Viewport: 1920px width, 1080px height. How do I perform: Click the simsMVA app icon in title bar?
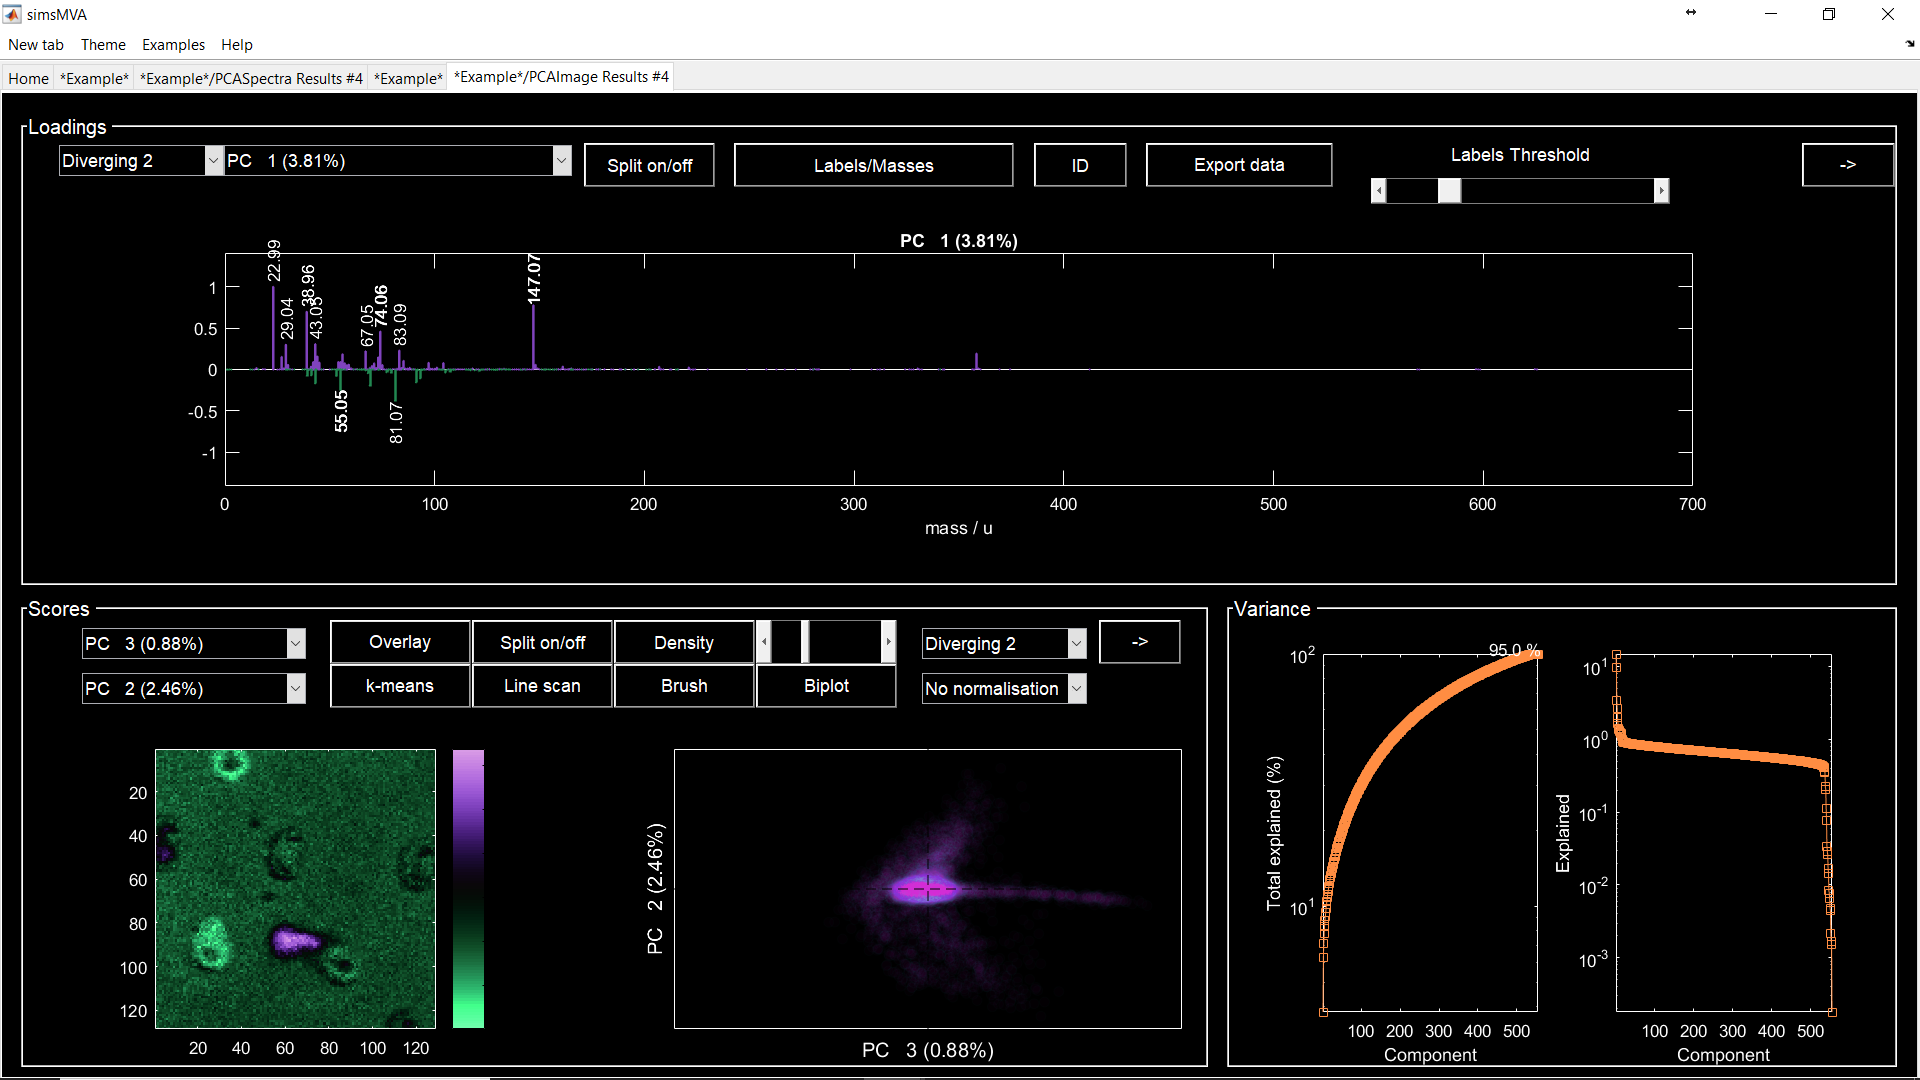point(12,14)
